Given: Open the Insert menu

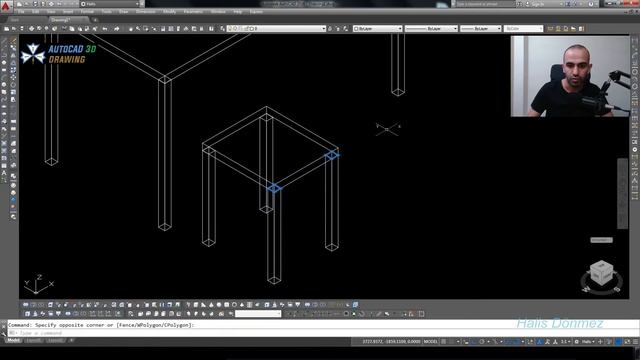Looking at the screenshot, I should (68, 12).
